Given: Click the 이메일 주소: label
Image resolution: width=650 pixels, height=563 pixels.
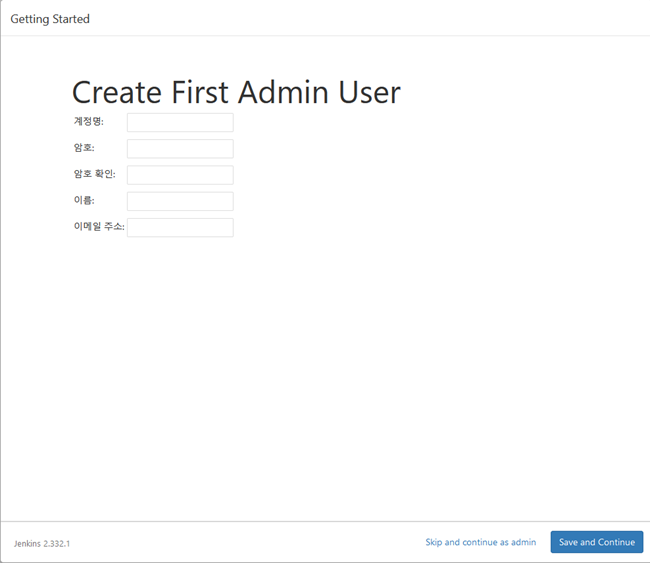Looking at the screenshot, I should coord(99,226).
